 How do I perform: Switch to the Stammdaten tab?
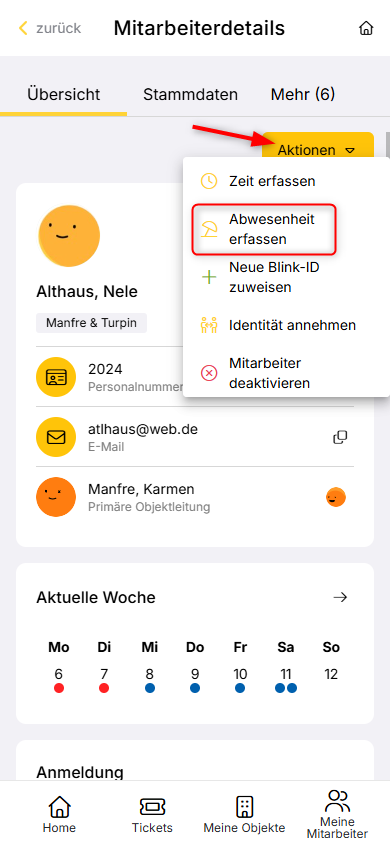(190, 95)
